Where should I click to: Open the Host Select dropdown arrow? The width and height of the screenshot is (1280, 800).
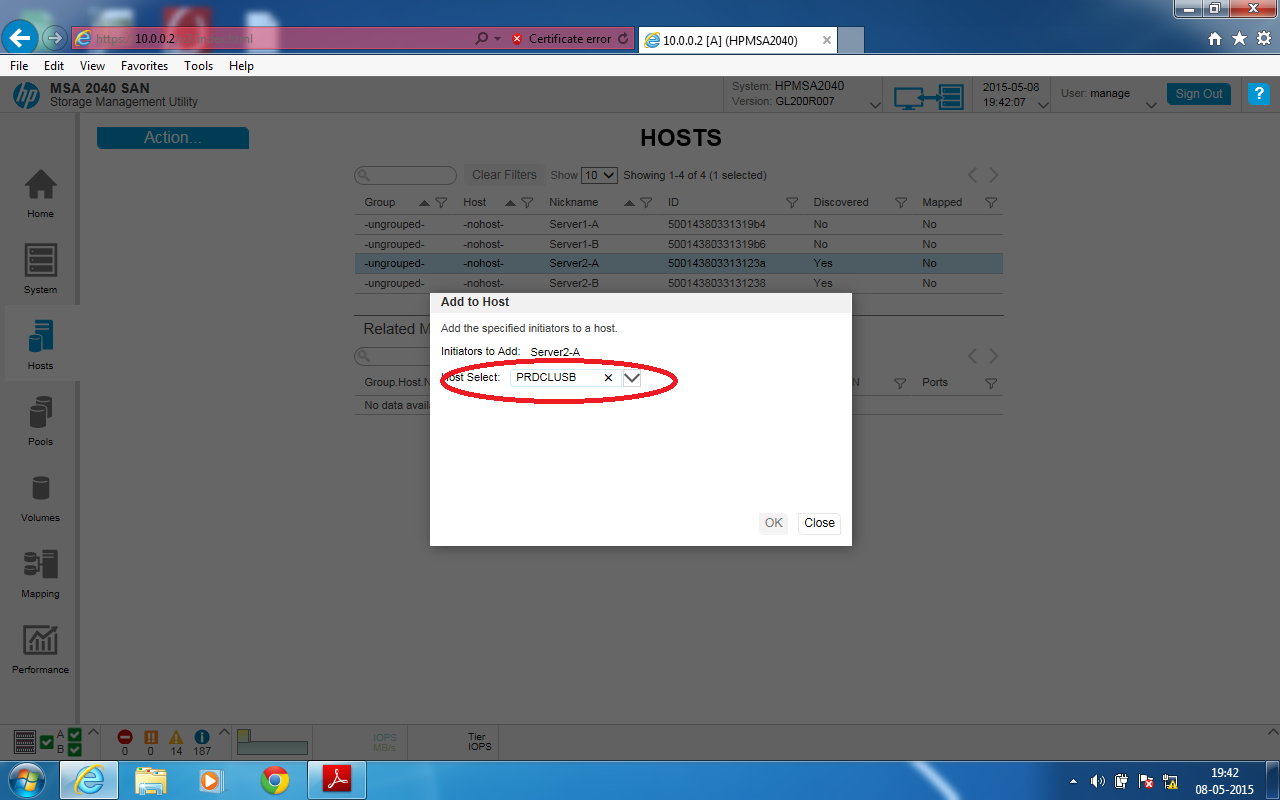pyautogui.click(x=631, y=377)
